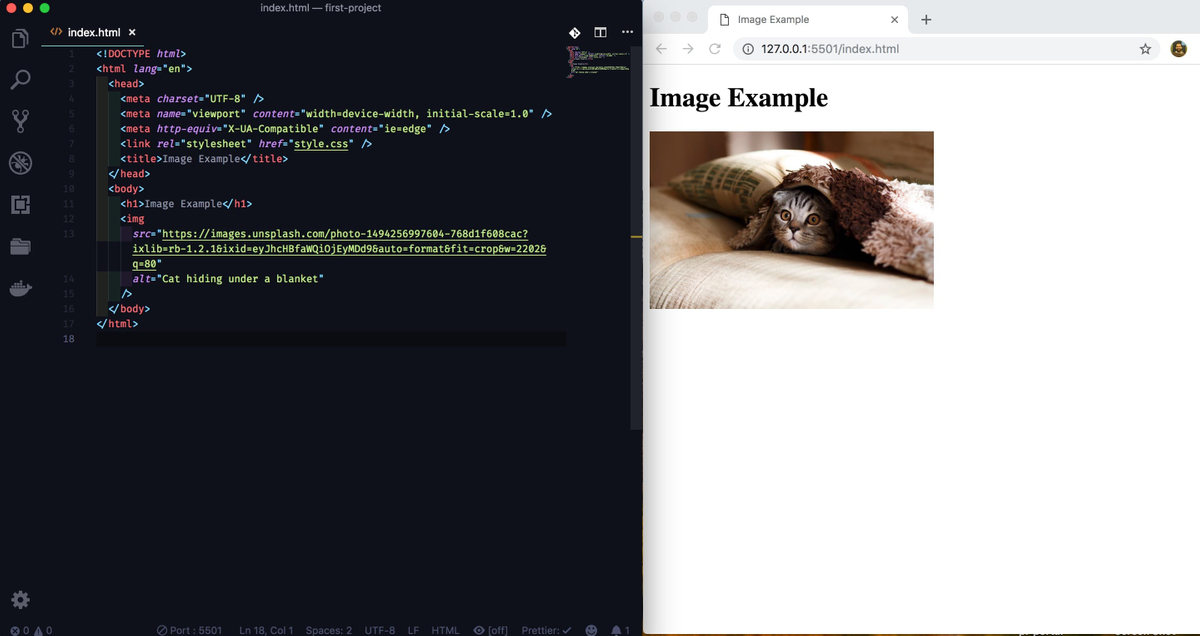Reload the page in the browser
The image size is (1200, 636).
point(714,47)
